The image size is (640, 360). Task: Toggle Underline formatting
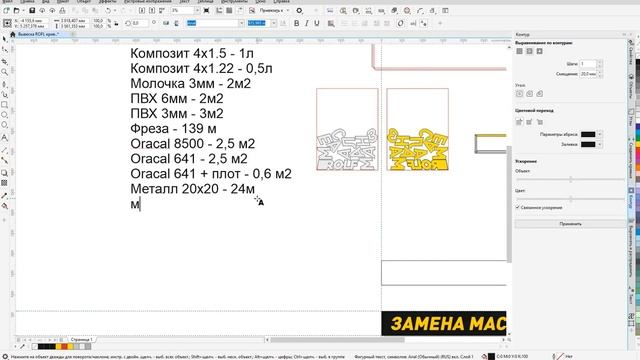click(316, 23)
